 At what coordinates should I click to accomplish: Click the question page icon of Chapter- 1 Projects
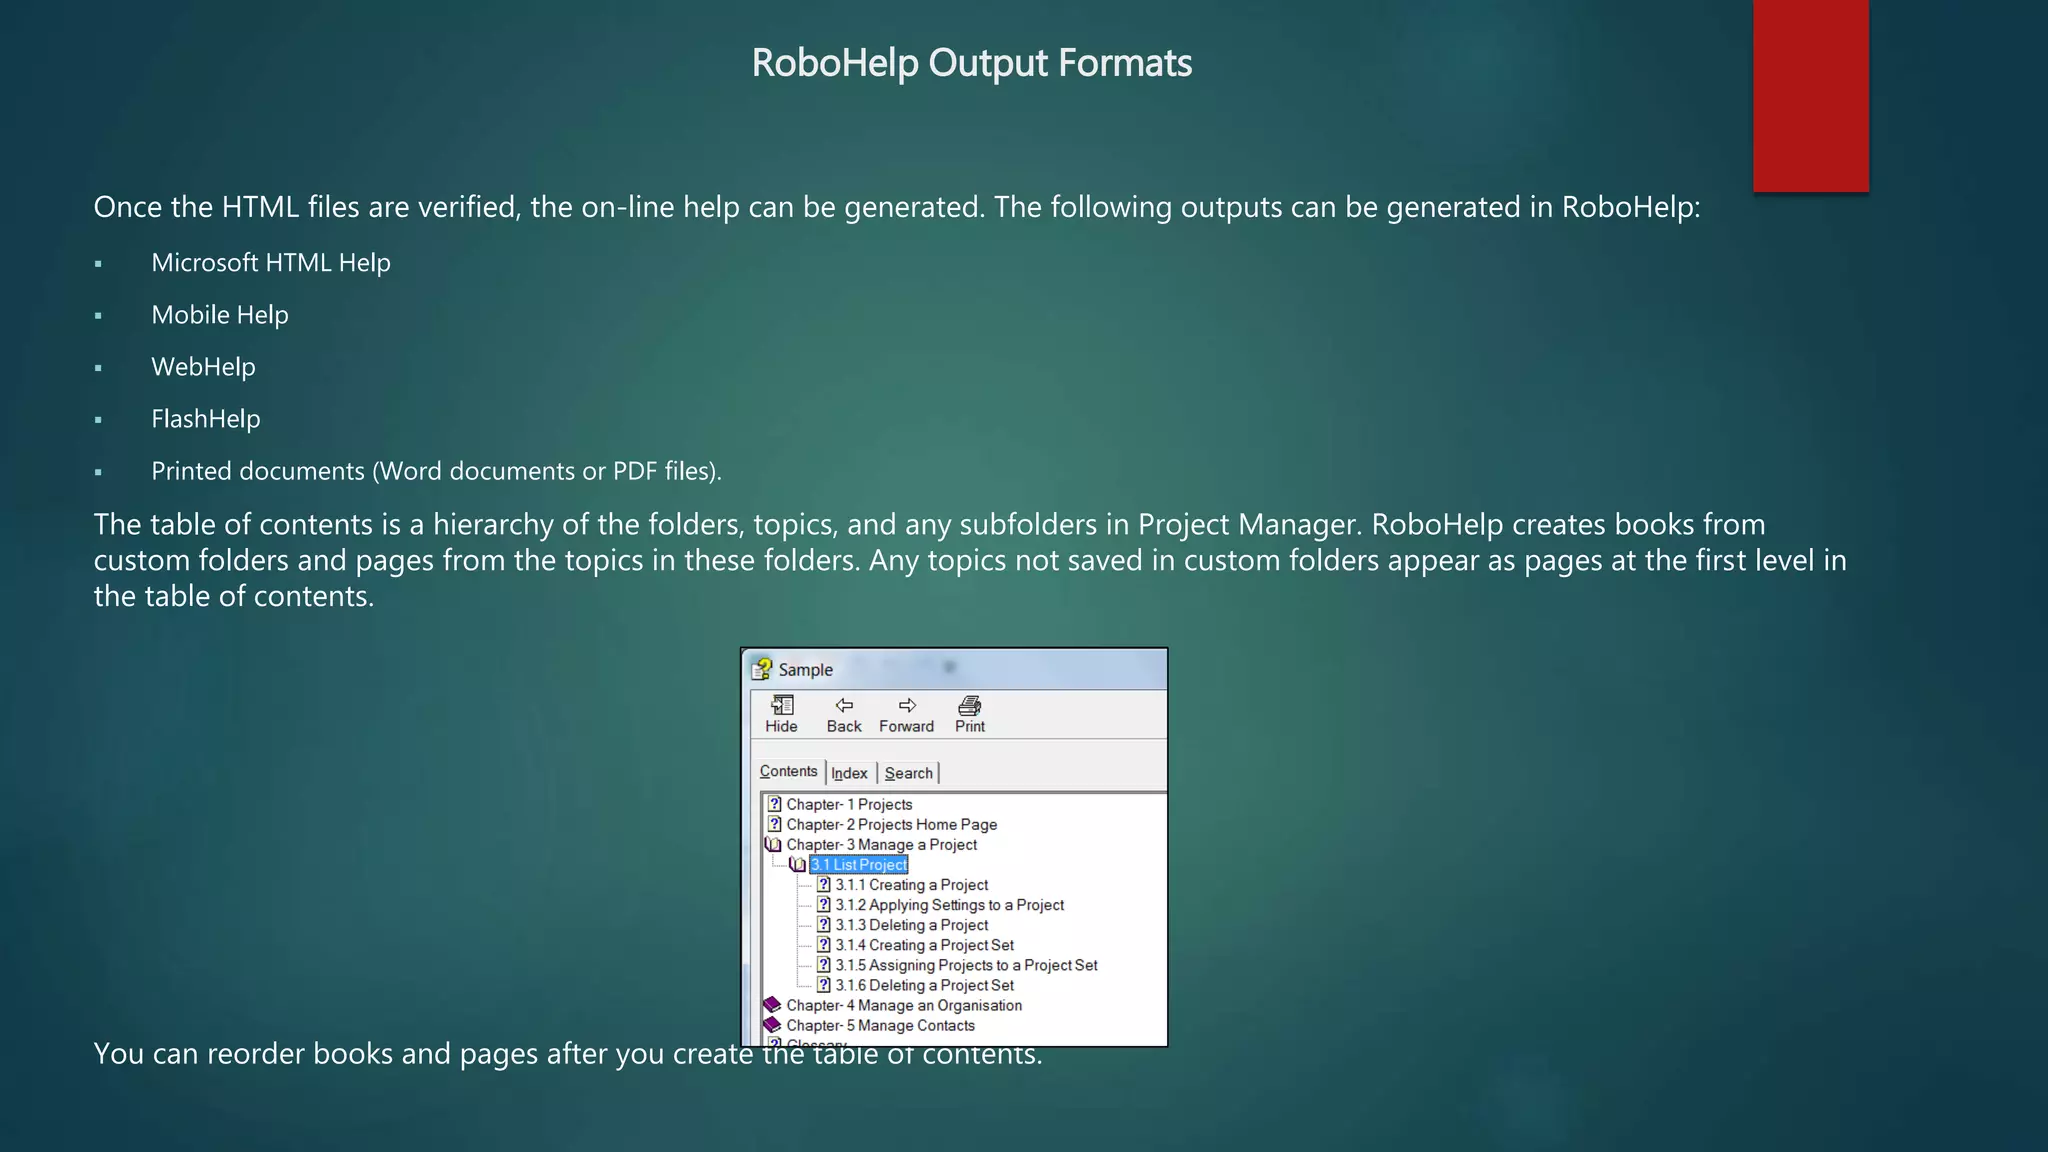point(774,803)
